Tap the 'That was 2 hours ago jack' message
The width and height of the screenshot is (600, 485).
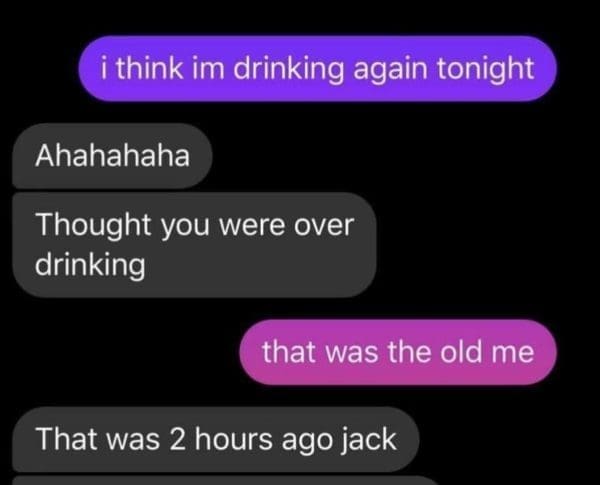click(216, 439)
